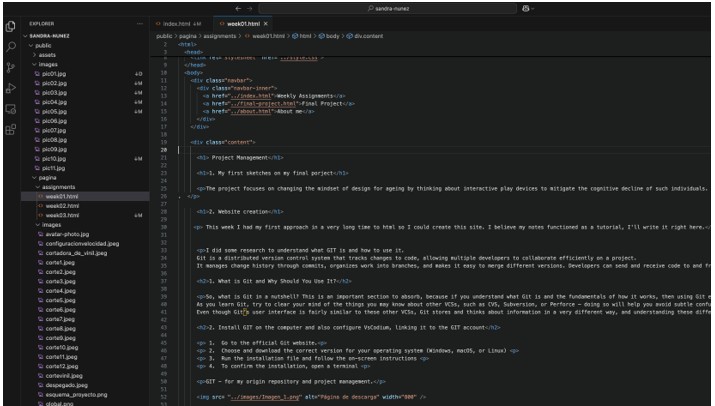Open pic02.jpg in explorer
Screen dimensions: 715x406
(x=54, y=83)
